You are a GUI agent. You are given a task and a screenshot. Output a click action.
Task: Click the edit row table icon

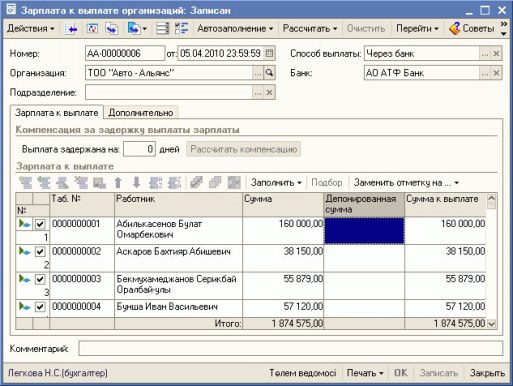(62, 183)
